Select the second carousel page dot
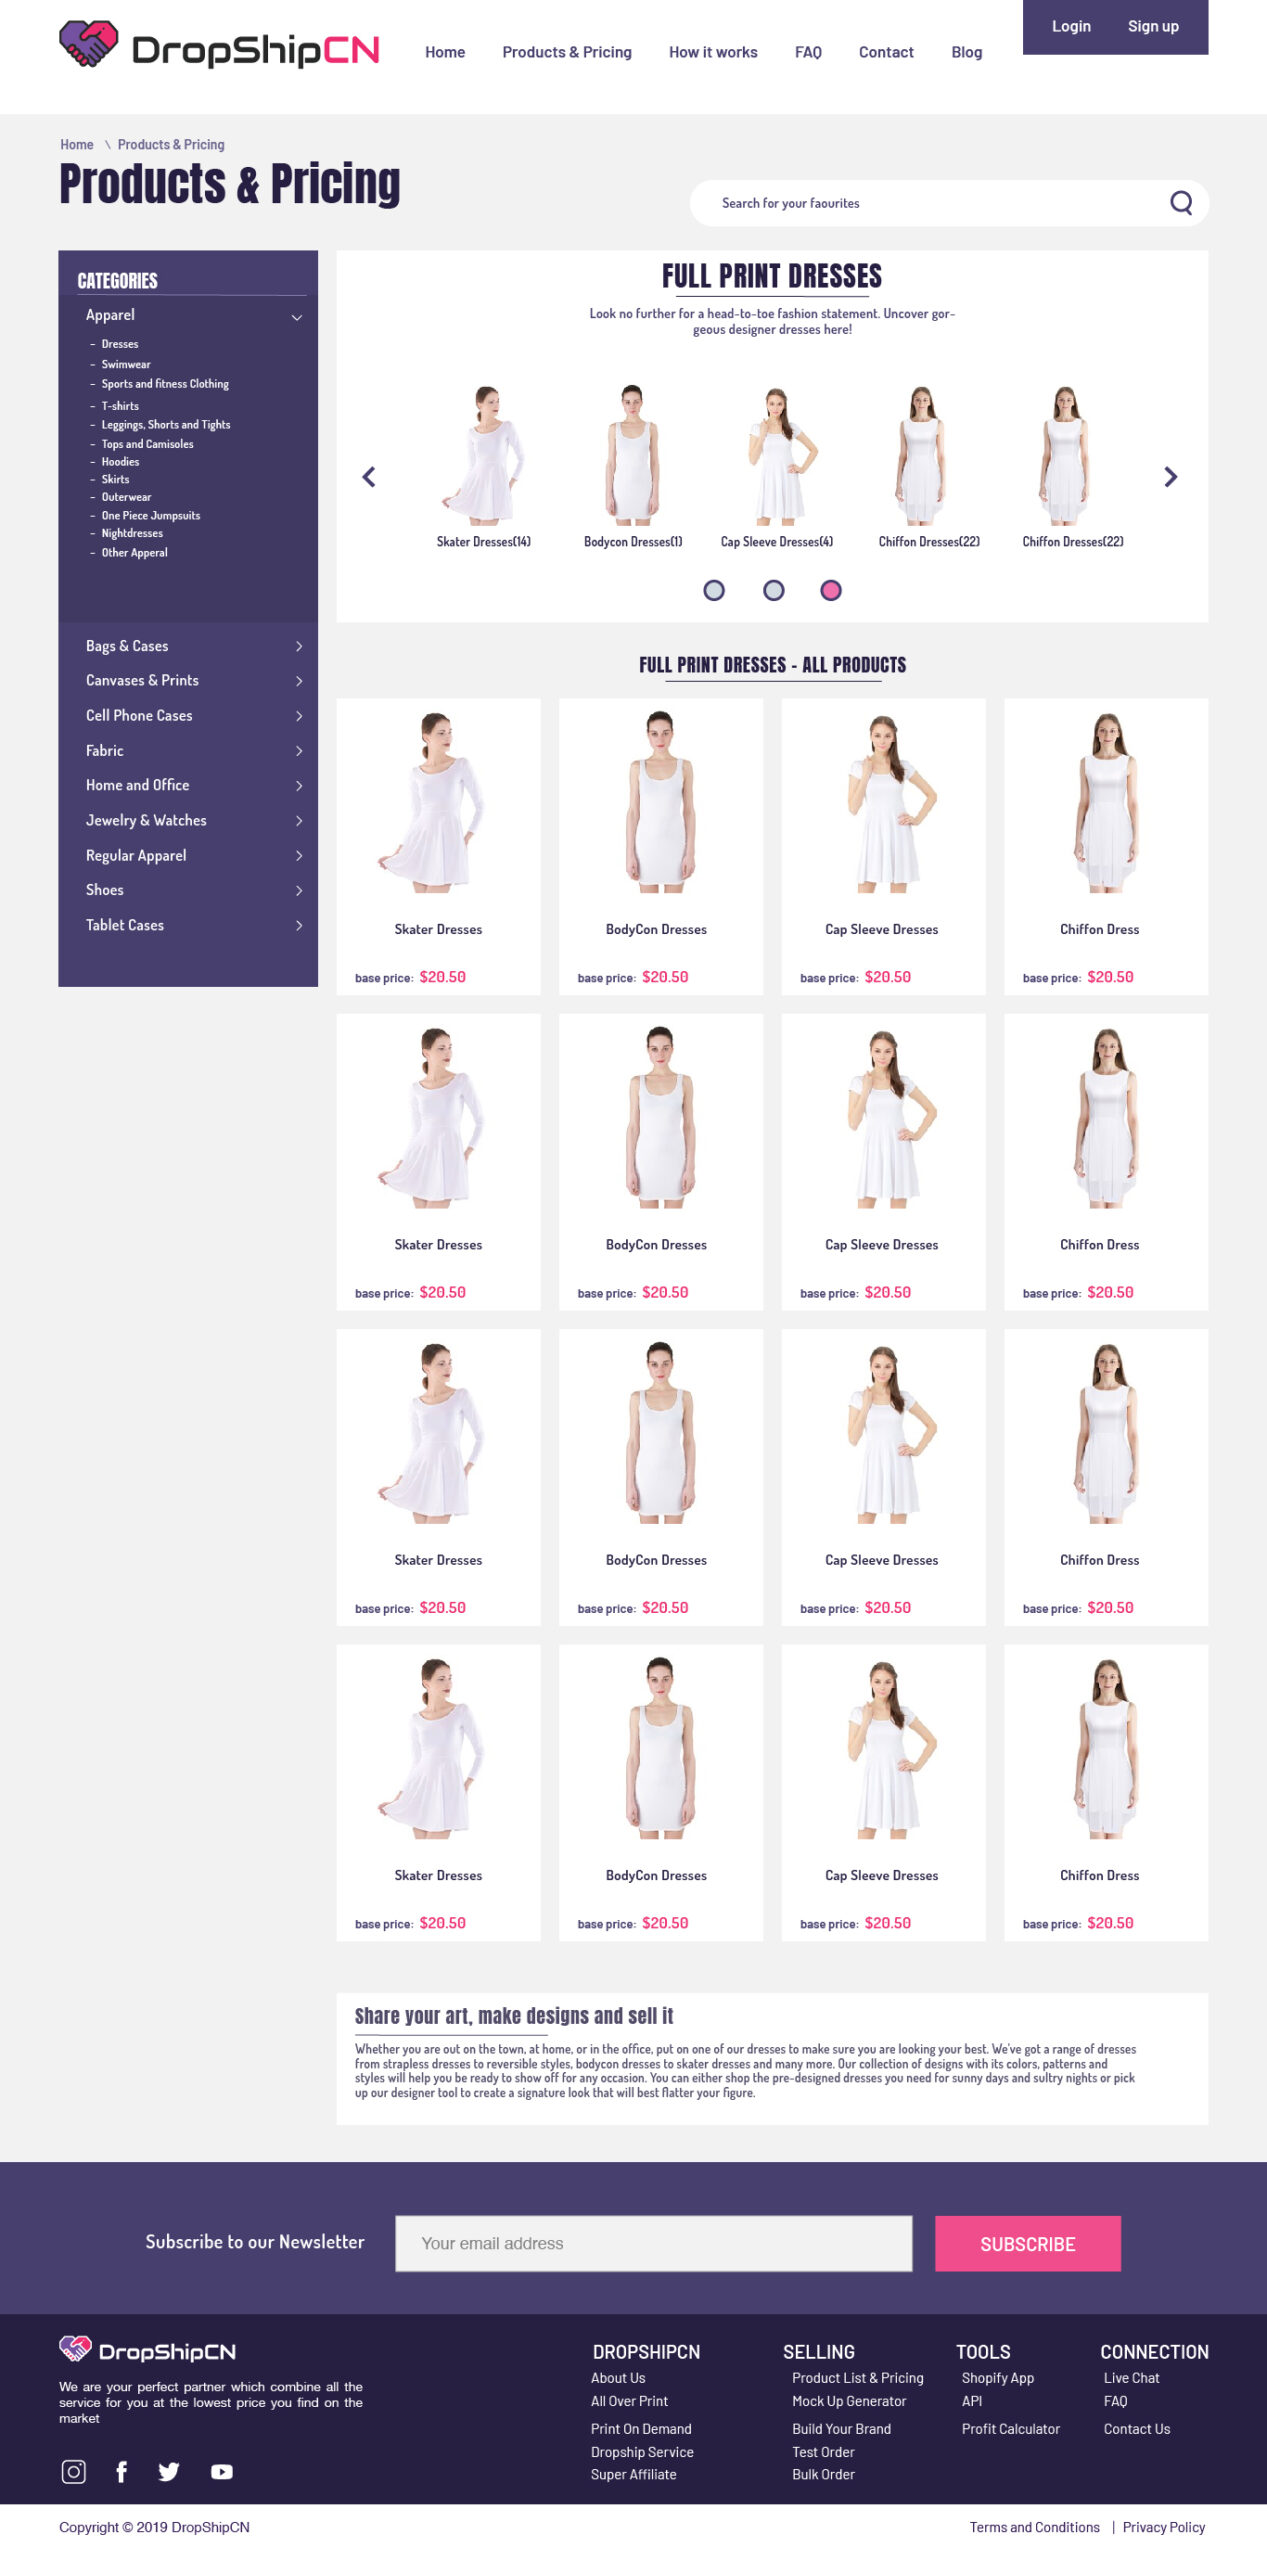Viewport: 1267px width, 2560px height. tap(773, 590)
